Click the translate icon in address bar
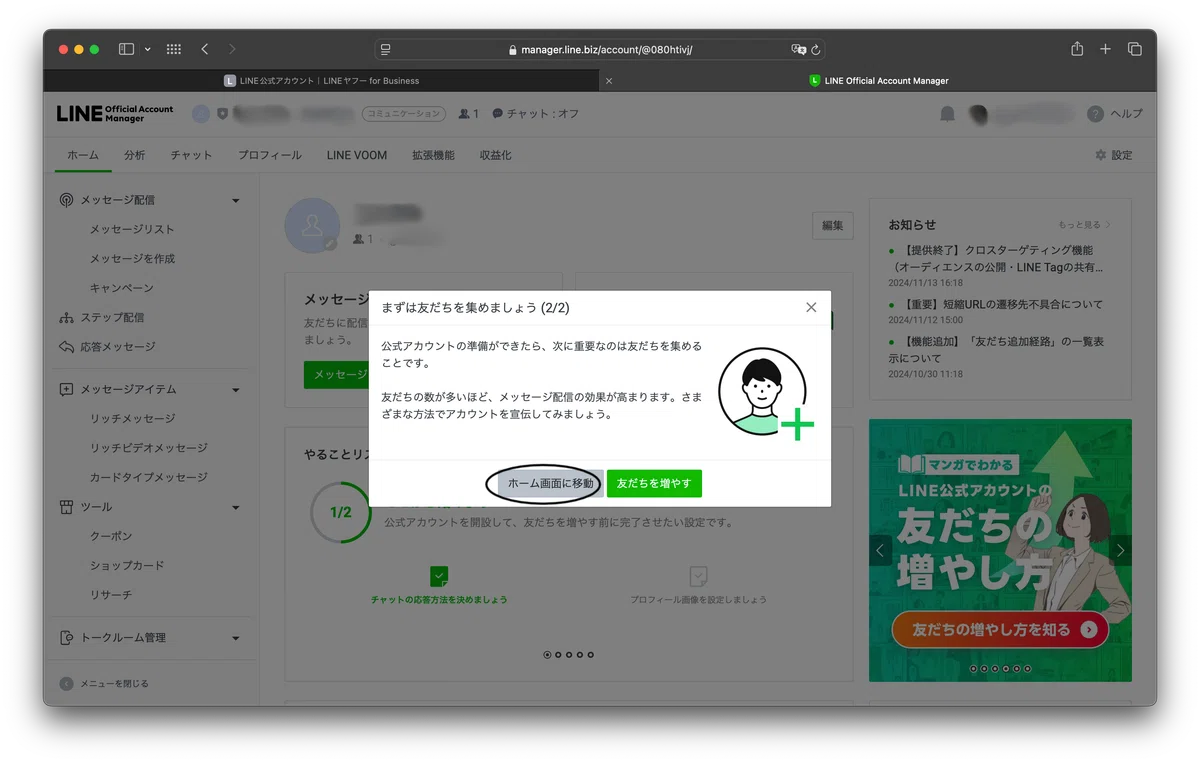 [x=798, y=49]
